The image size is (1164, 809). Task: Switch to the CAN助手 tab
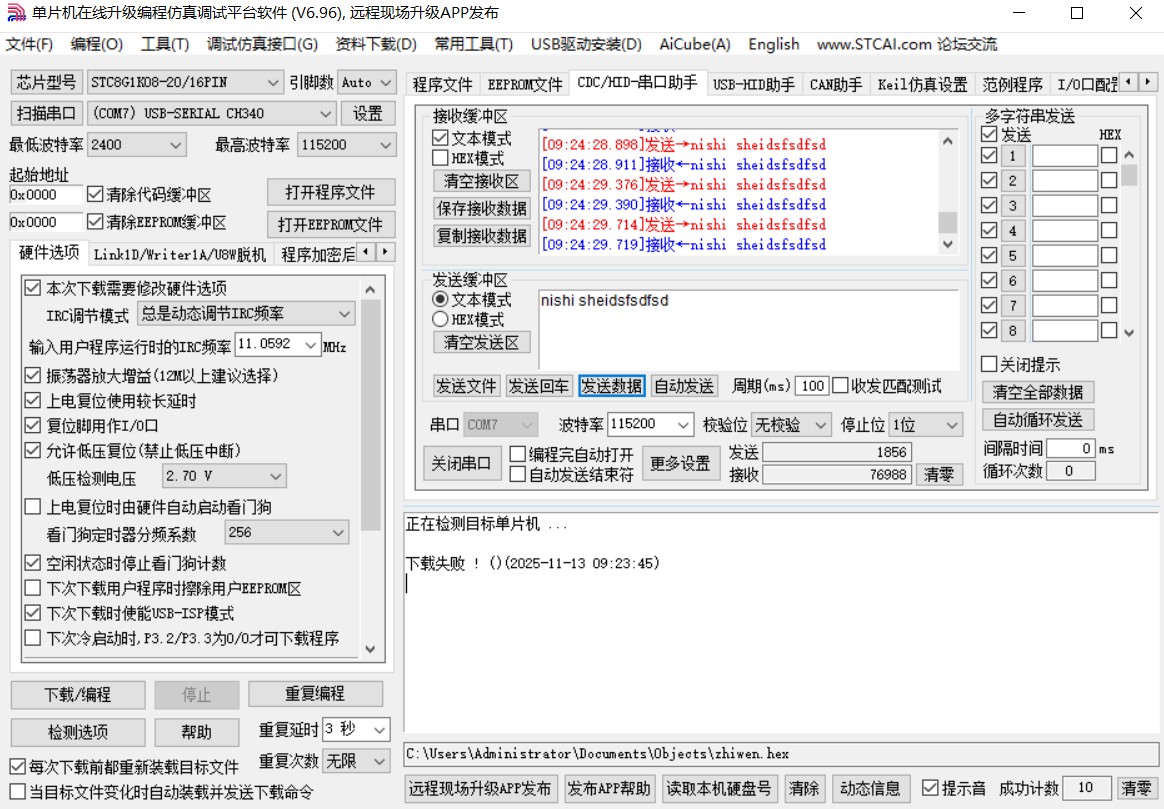click(835, 85)
